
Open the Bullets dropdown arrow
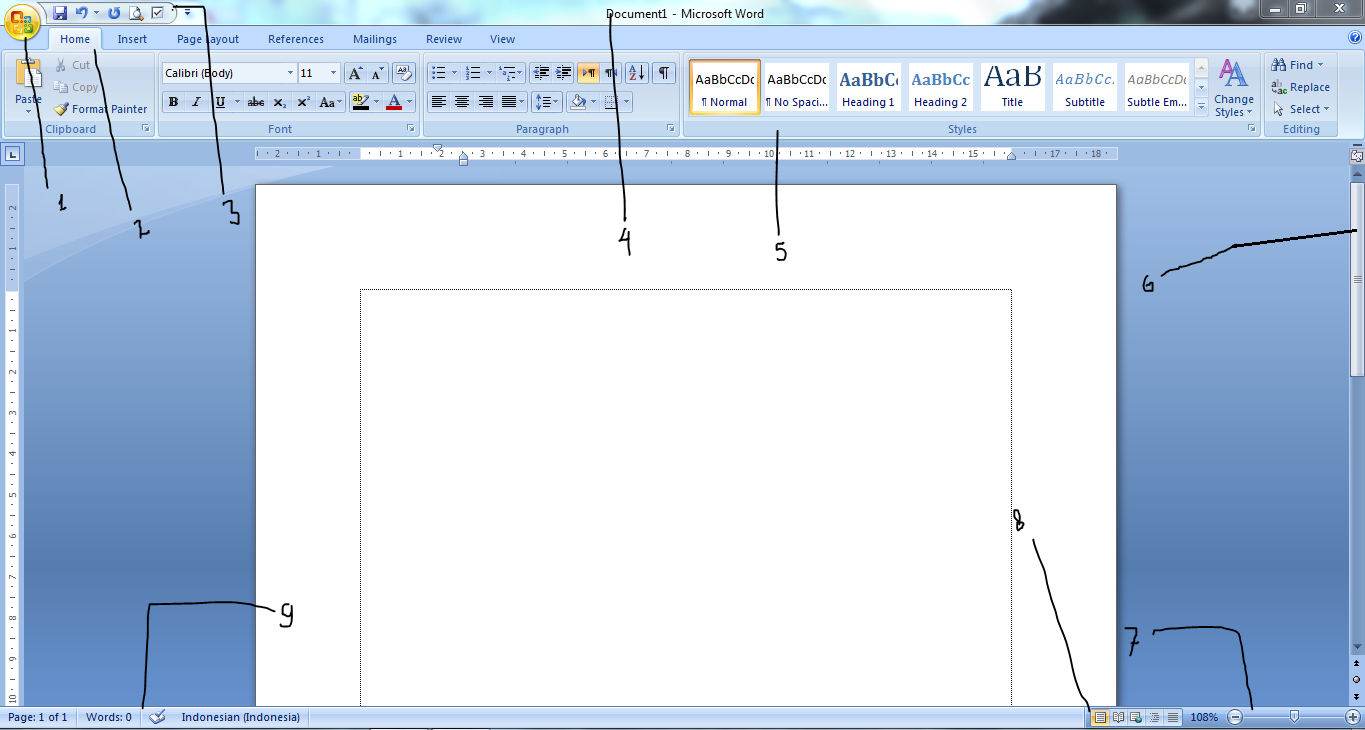click(452, 72)
